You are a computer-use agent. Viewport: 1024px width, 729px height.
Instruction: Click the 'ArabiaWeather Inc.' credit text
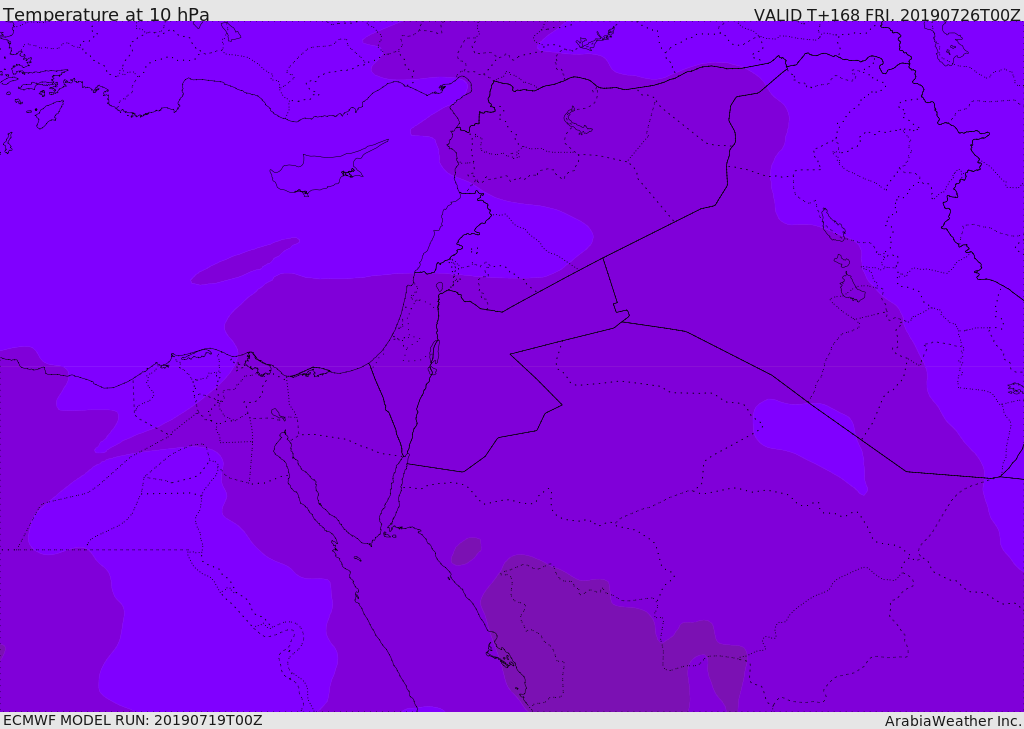(953, 721)
